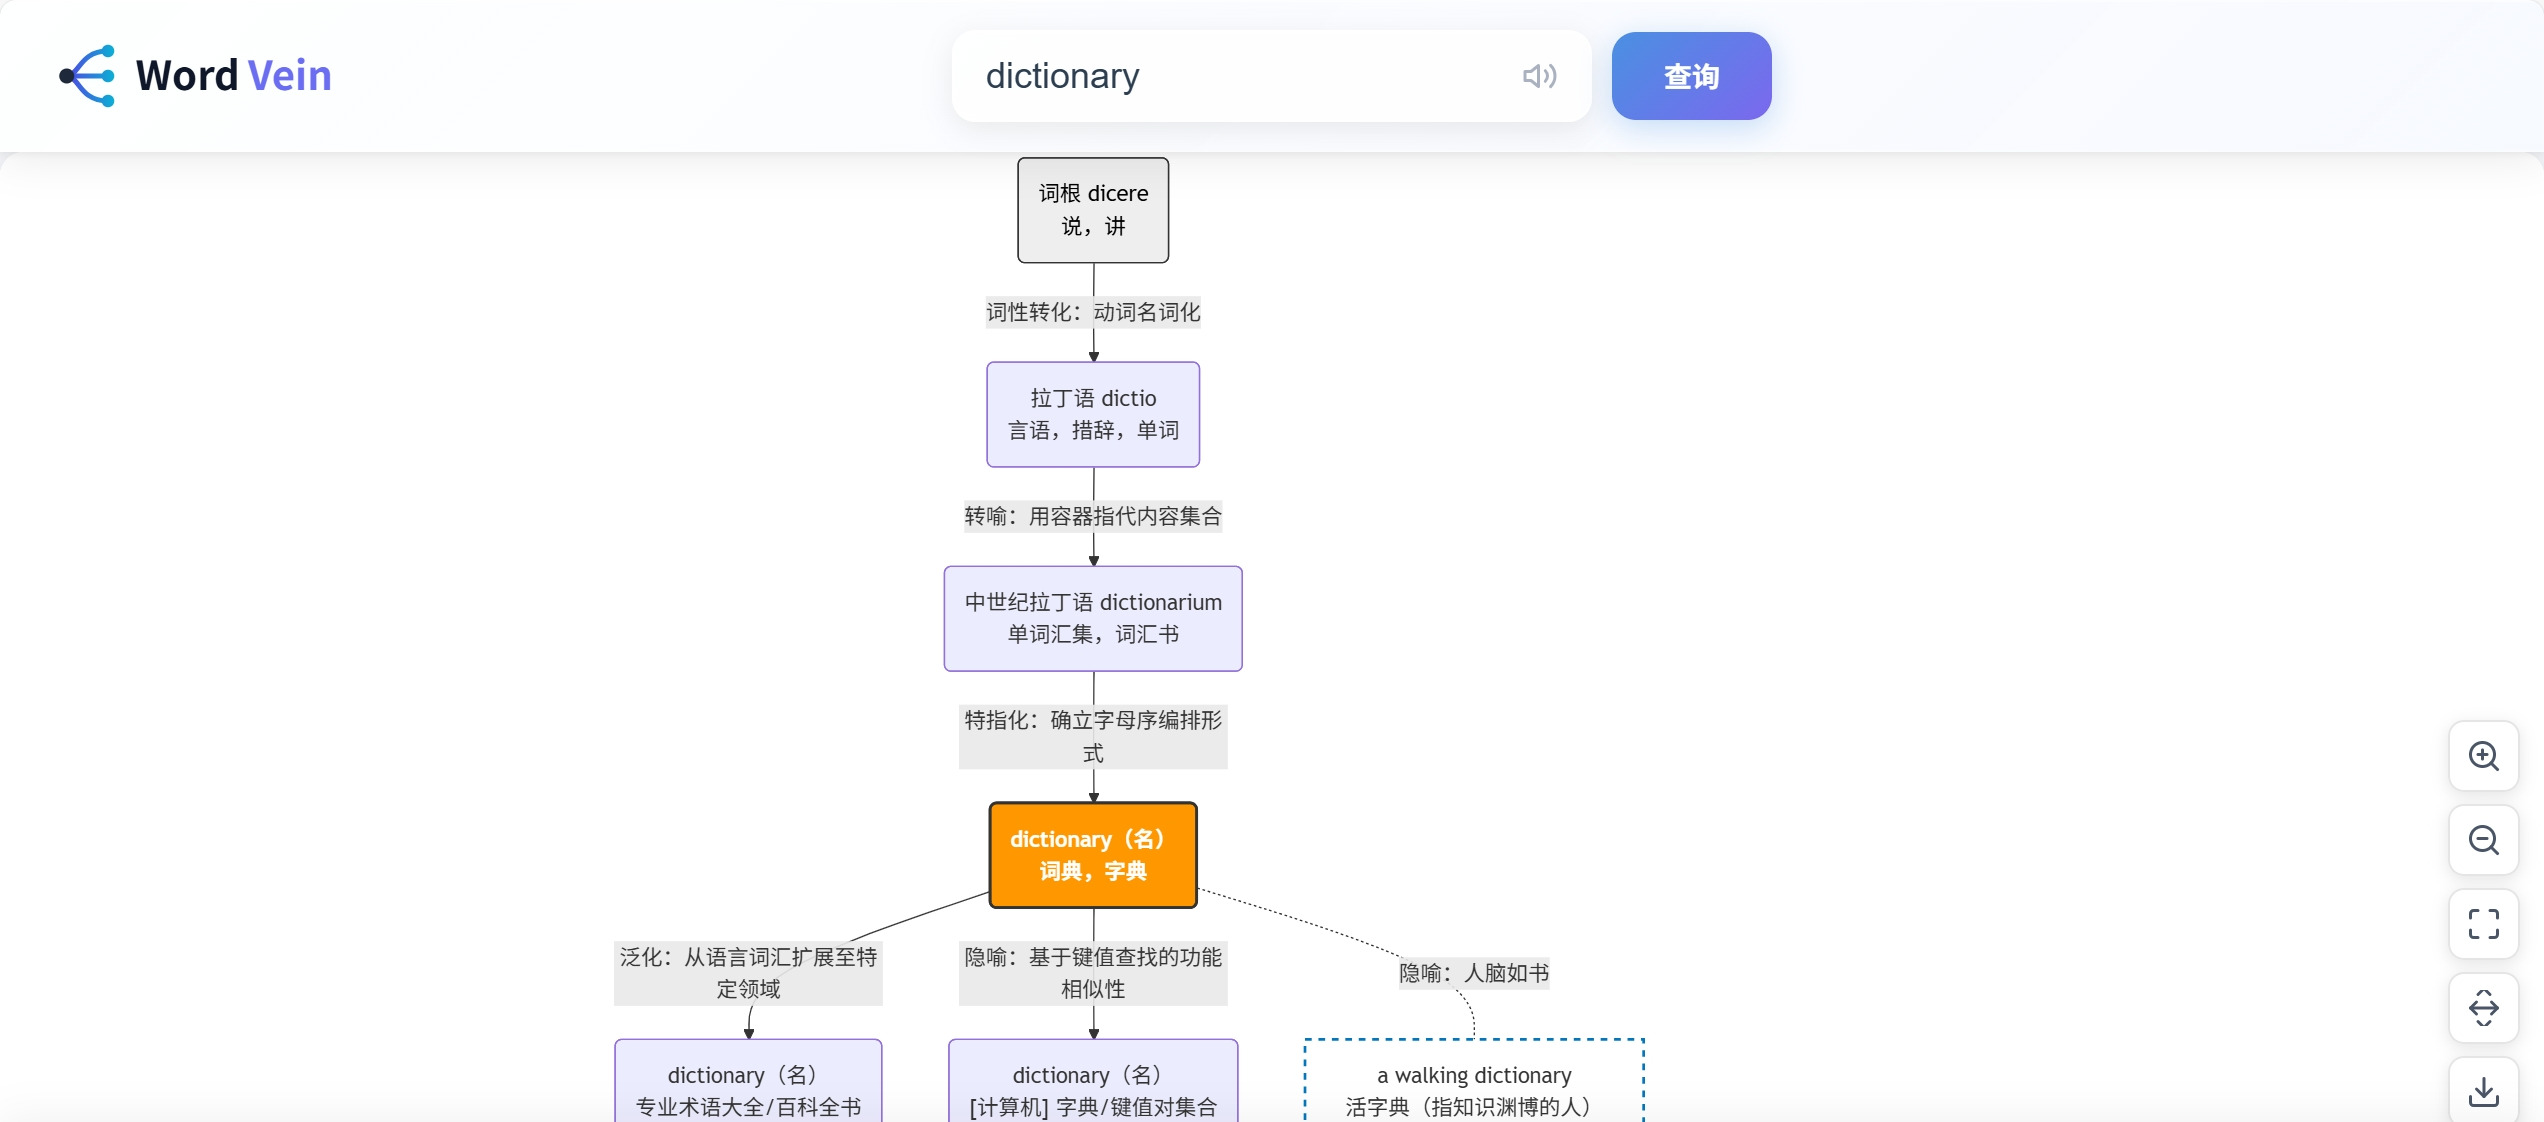Screen dimensions: 2544x1122
Task: Click the 专业术语大全/百科全书 node
Action: (x=748, y=1088)
